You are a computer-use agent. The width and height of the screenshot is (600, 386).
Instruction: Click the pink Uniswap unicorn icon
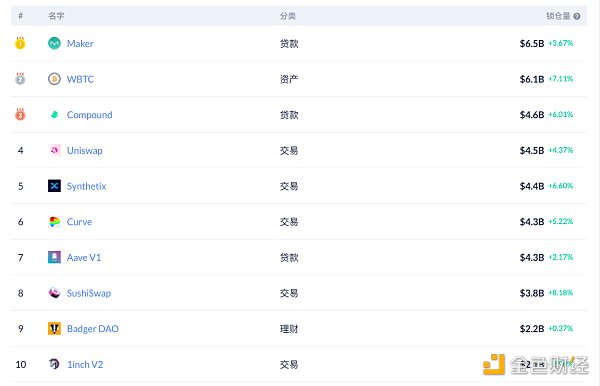(54, 150)
